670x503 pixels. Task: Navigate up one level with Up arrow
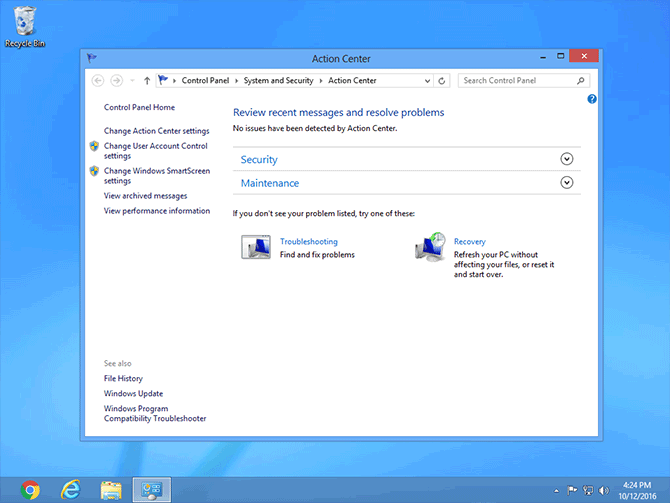147,80
